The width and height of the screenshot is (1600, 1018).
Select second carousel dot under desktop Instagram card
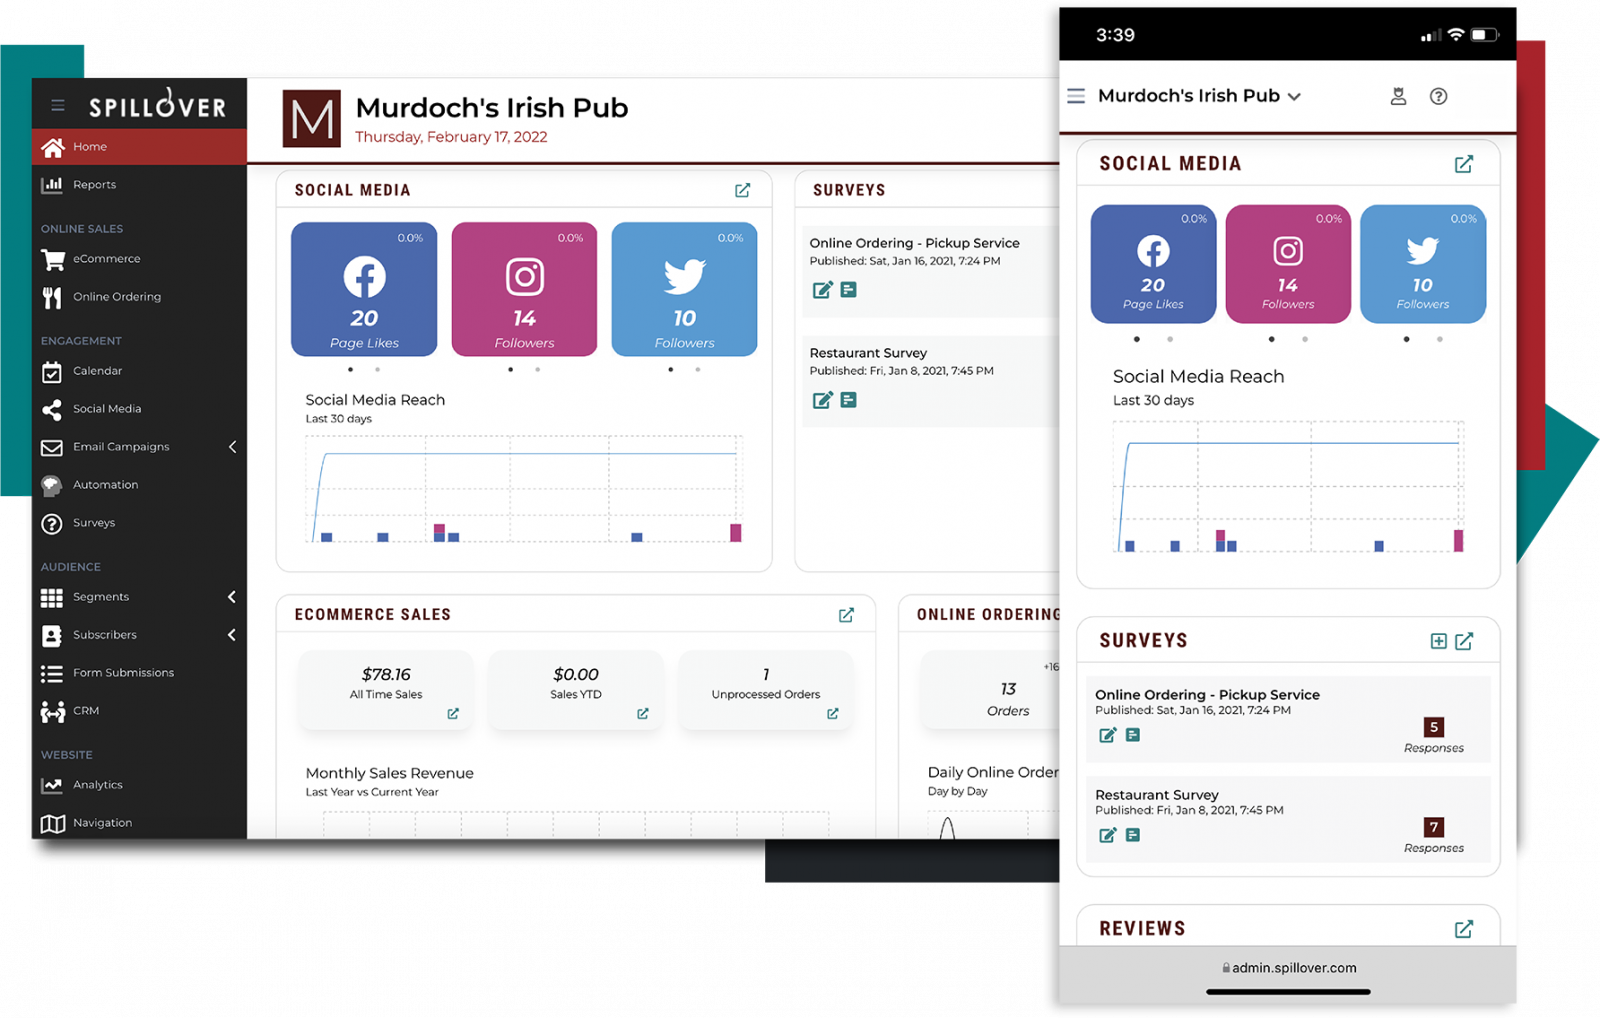tap(538, 370)
